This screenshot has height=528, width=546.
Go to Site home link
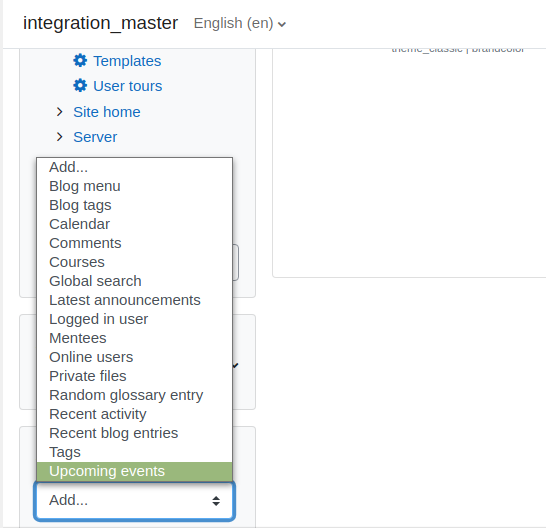click(107, 112)
